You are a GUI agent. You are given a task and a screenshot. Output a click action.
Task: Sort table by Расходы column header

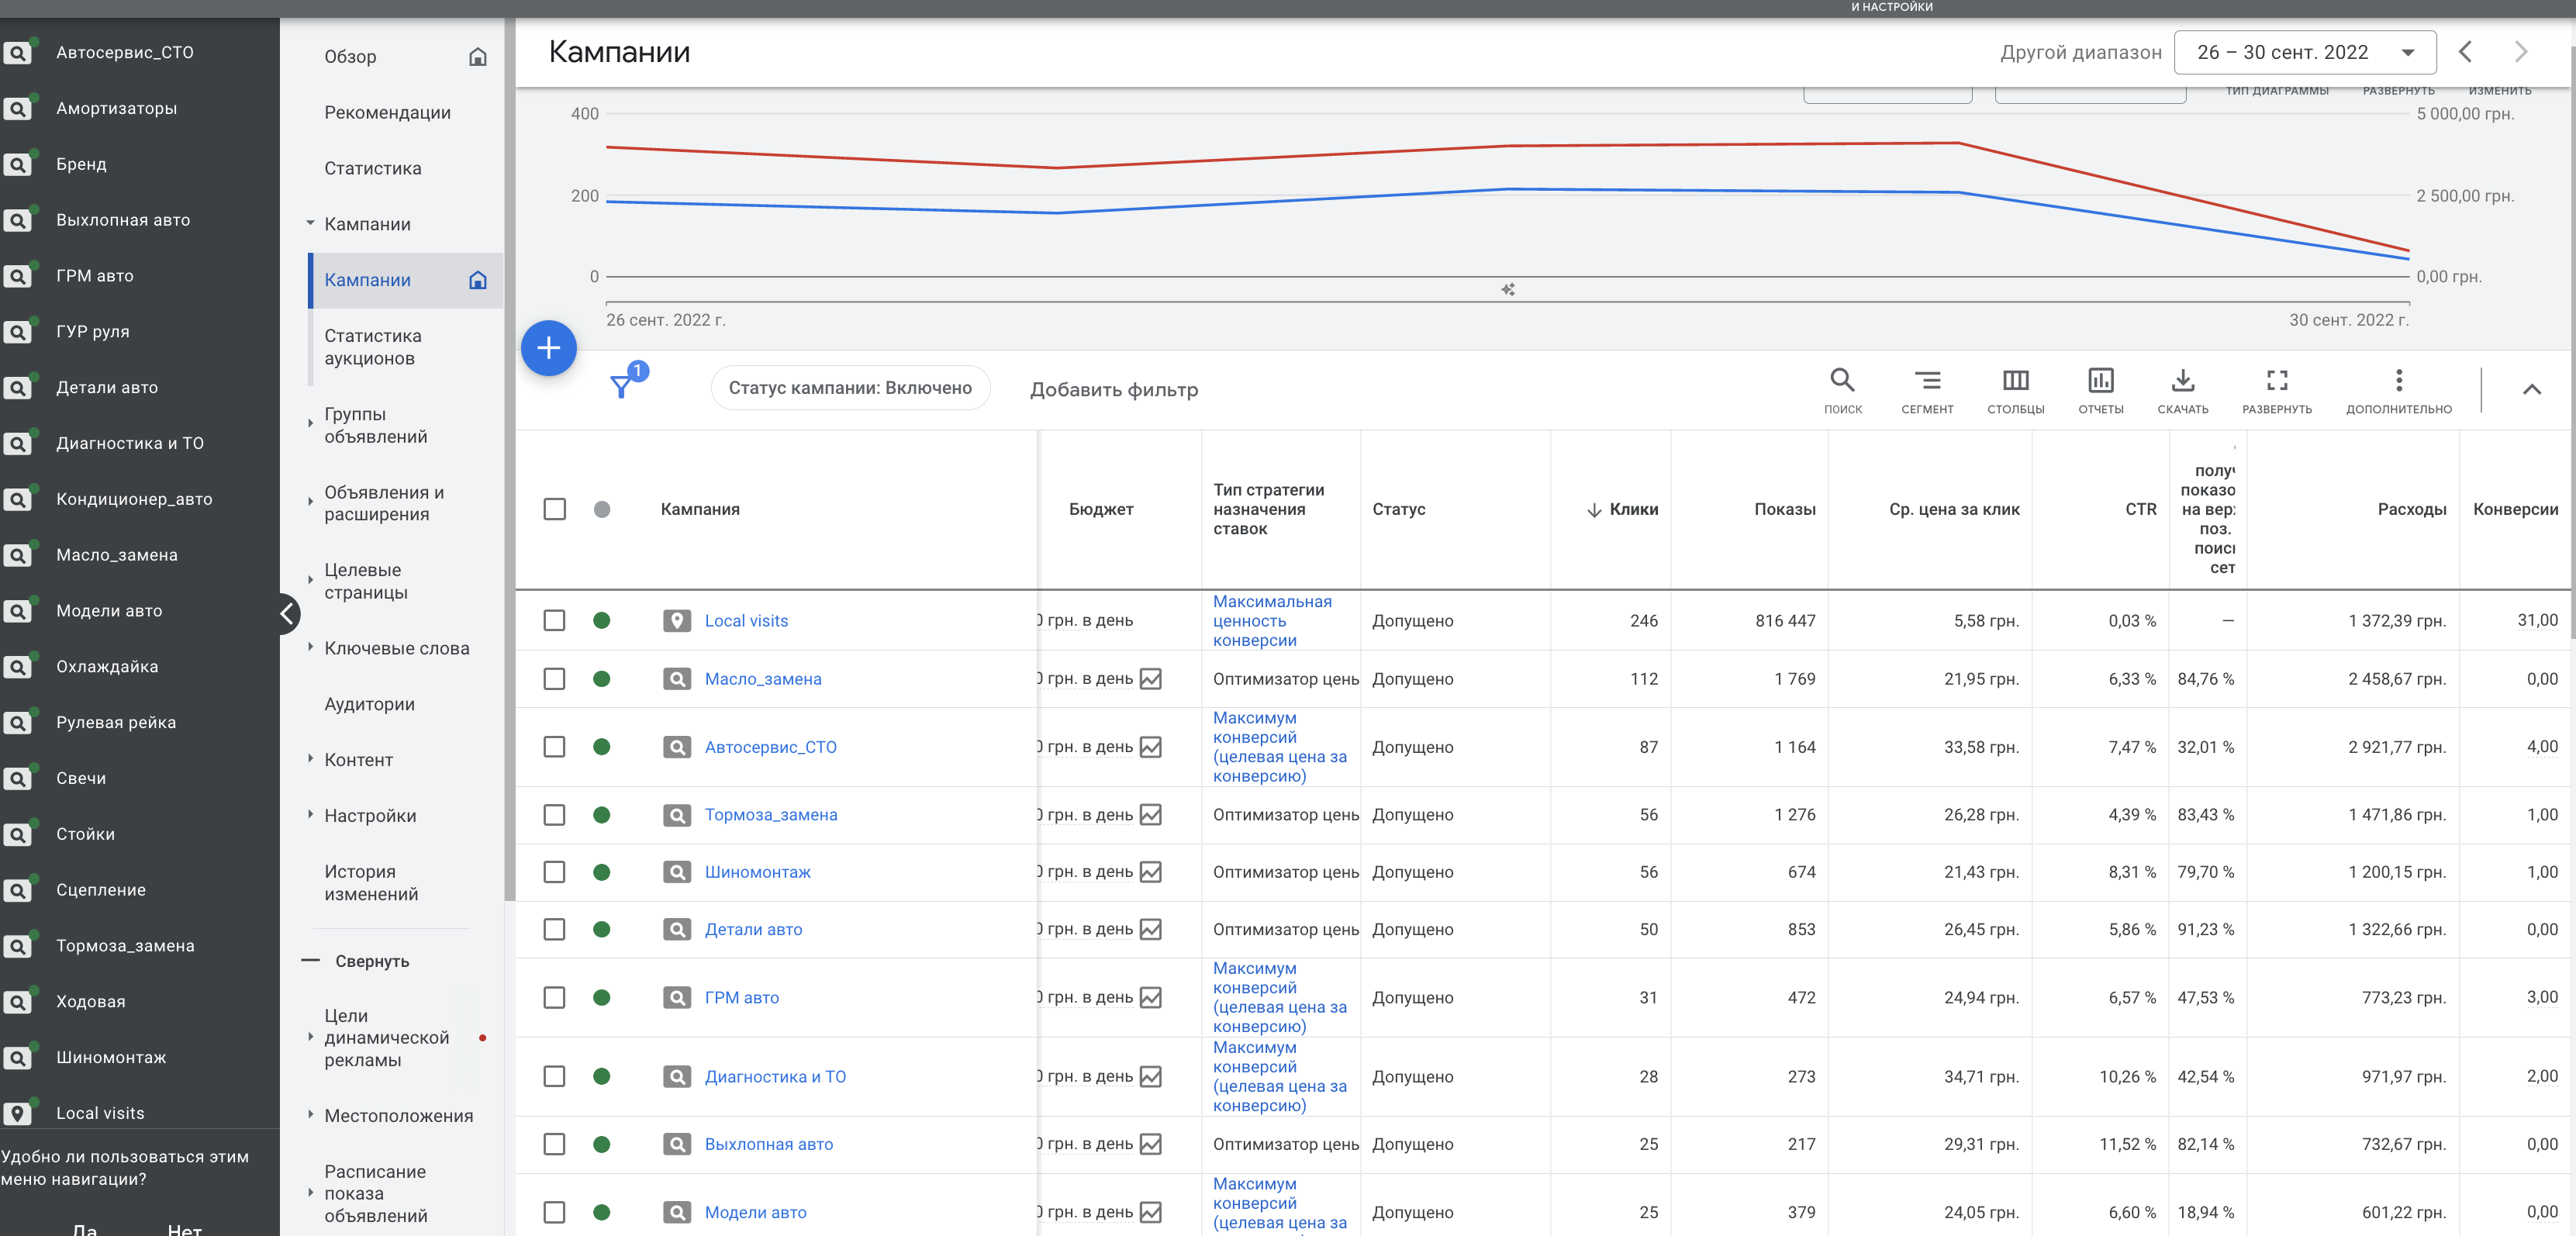coord(2411,509)
